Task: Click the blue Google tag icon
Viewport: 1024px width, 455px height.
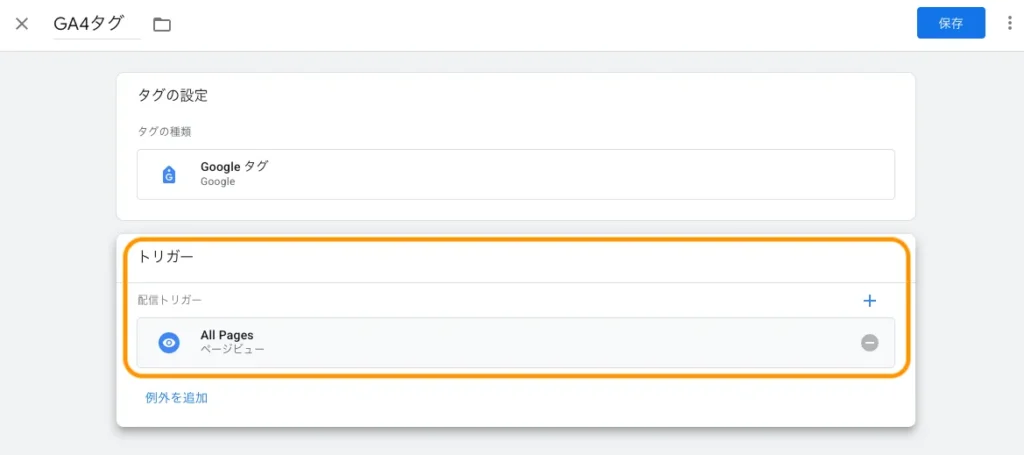Action: (169, 175)
